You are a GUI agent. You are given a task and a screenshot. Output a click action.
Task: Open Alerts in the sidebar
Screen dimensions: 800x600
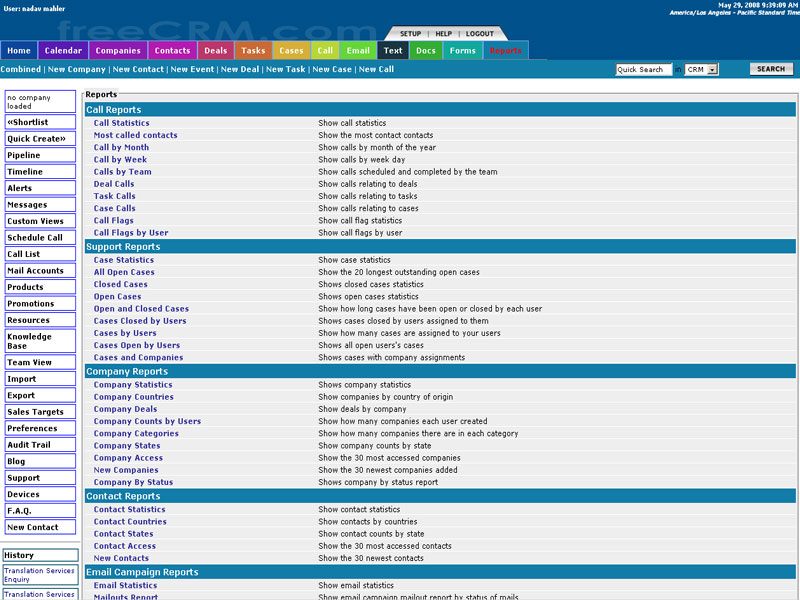40,188
